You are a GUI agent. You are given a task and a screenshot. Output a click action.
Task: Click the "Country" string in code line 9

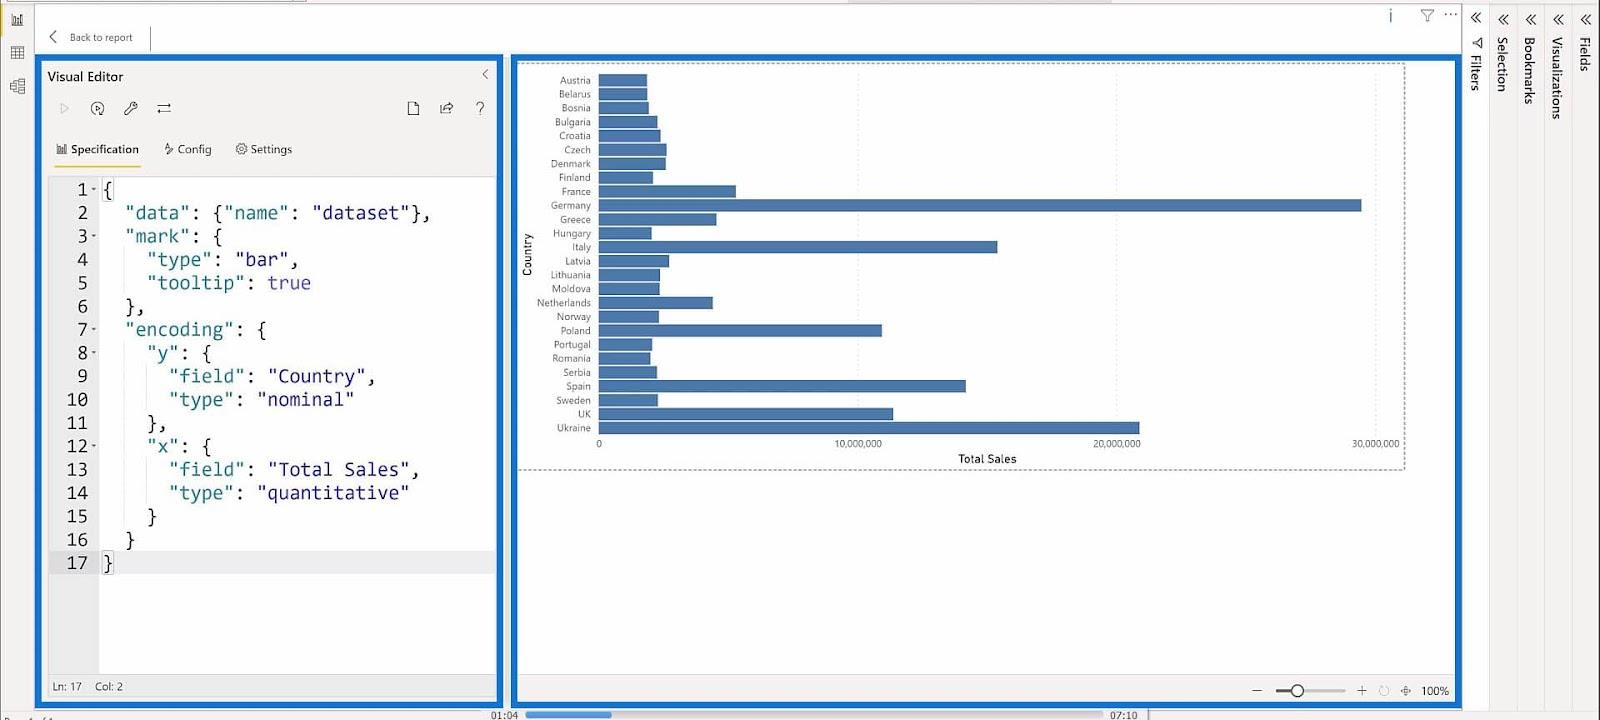[316, 377]
